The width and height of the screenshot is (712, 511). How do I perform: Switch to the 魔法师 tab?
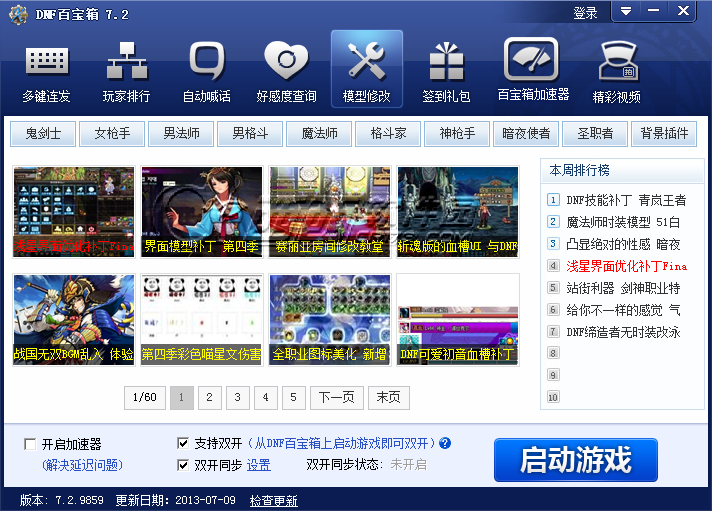pos(319,134)
